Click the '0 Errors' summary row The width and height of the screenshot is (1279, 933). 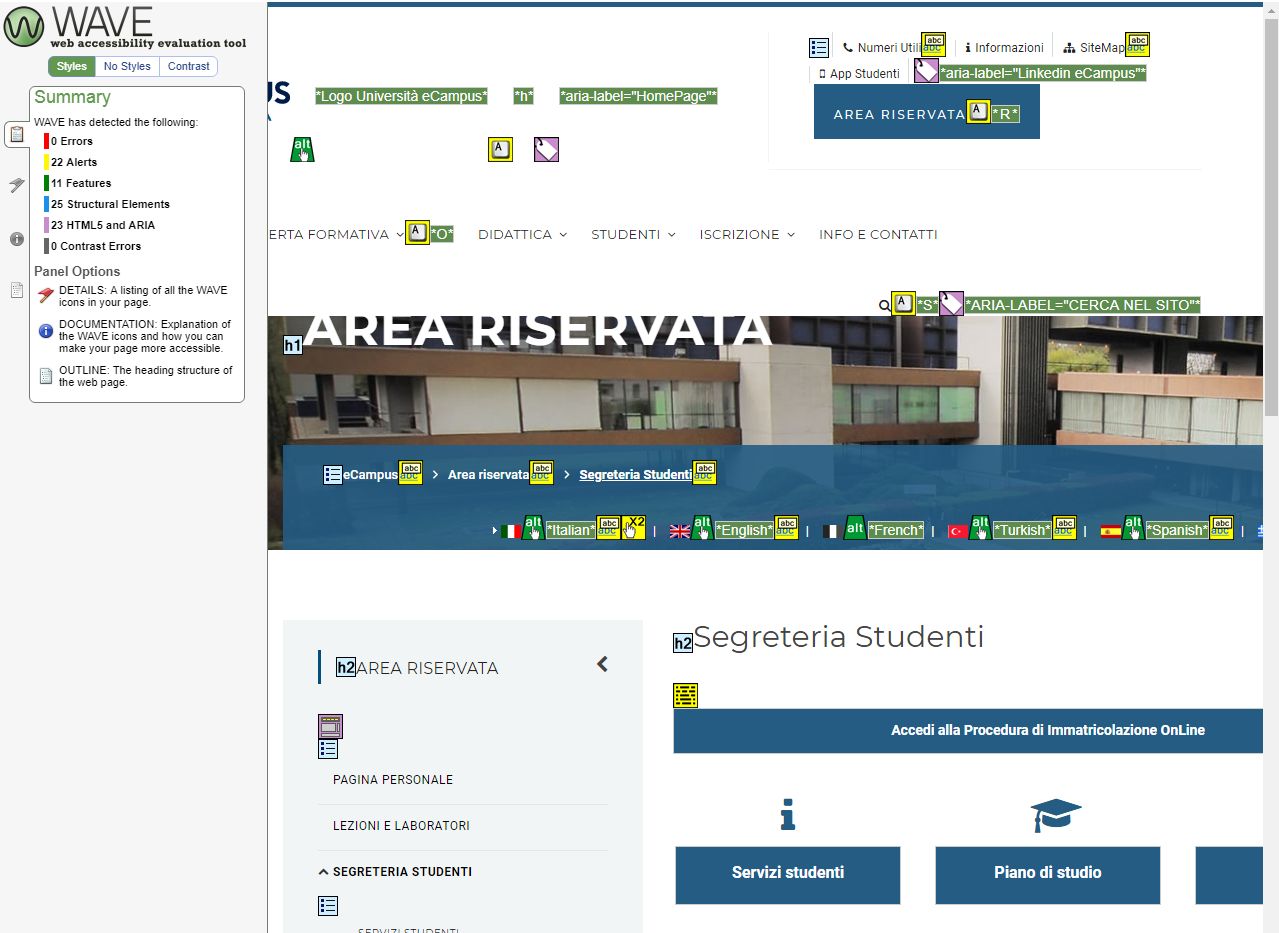(72, 141)
